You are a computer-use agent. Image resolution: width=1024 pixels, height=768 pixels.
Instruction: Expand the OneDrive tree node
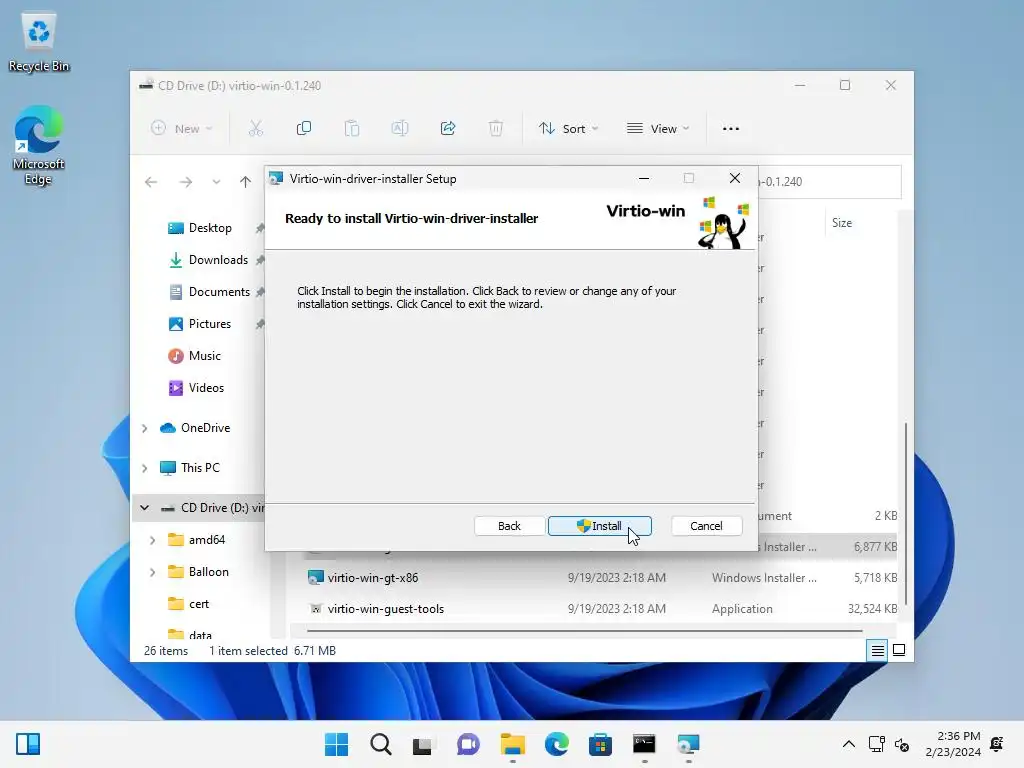144,428
